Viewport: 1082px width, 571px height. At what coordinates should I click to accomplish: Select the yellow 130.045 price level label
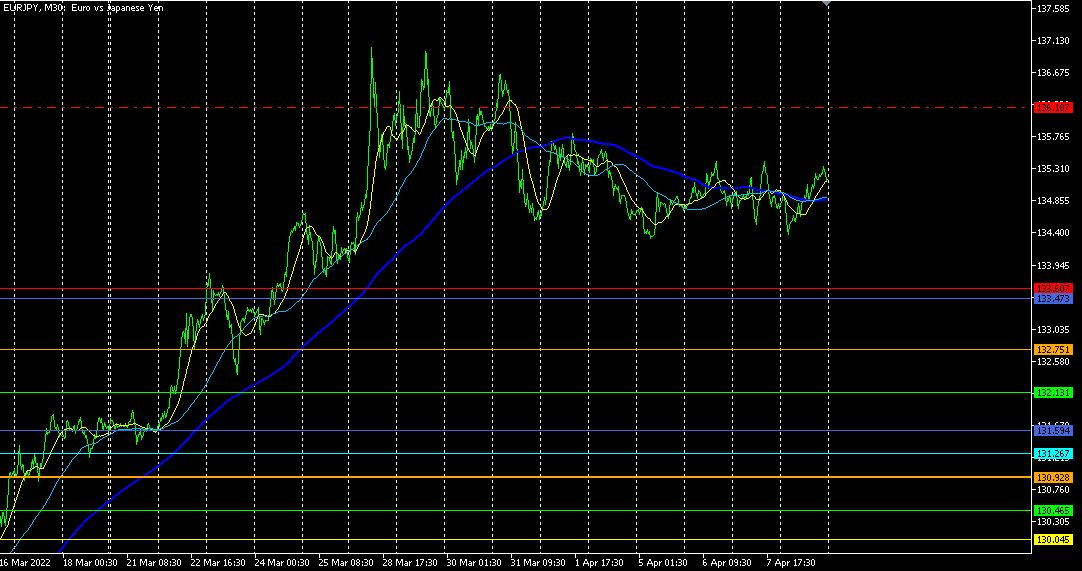pos(1053,540)
